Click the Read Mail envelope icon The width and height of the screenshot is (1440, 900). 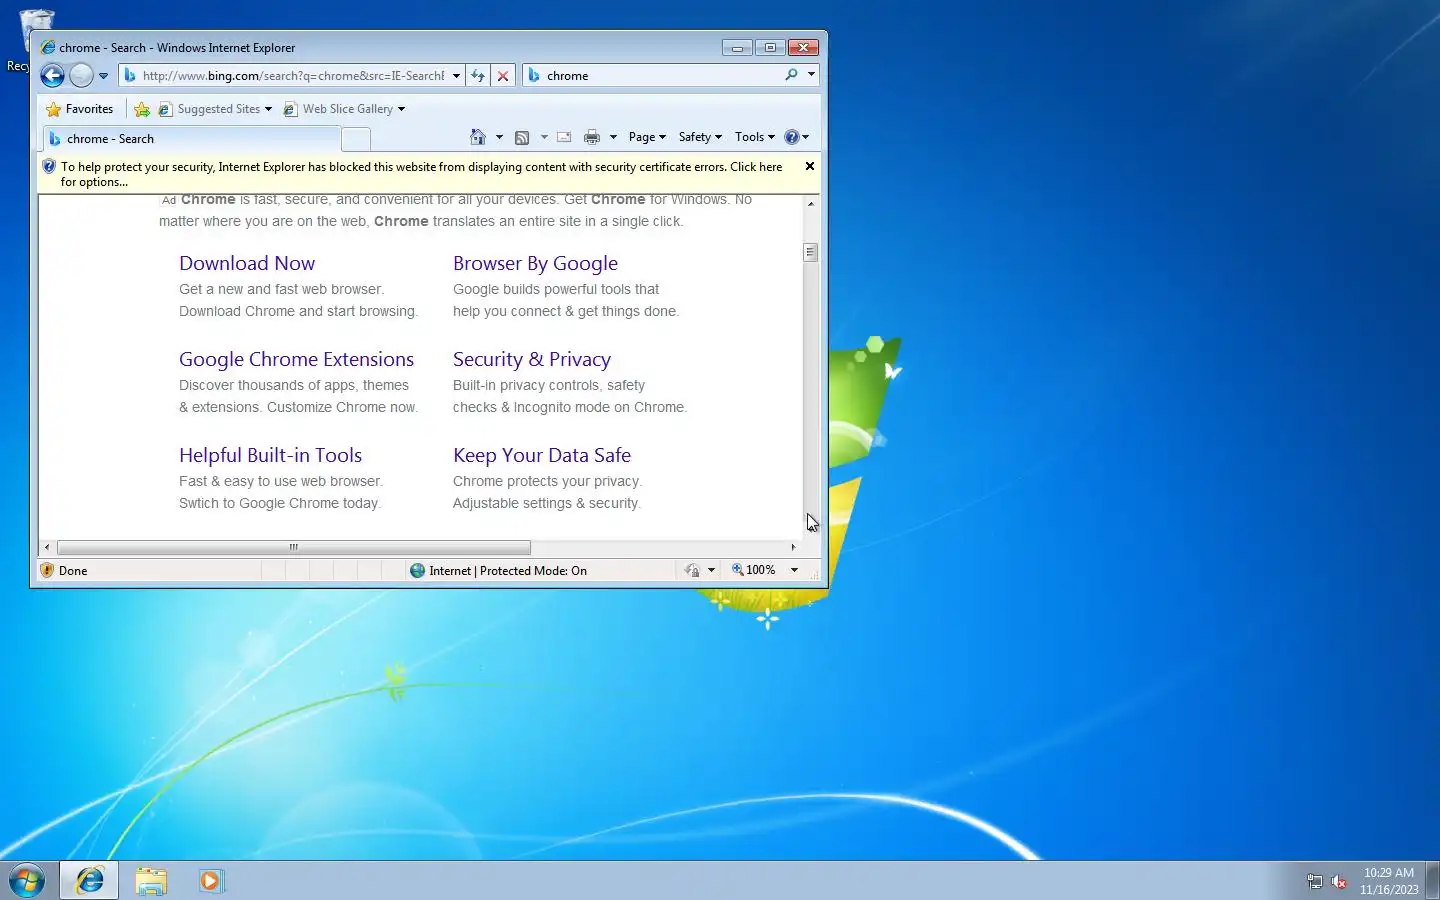tap(564, 137)
